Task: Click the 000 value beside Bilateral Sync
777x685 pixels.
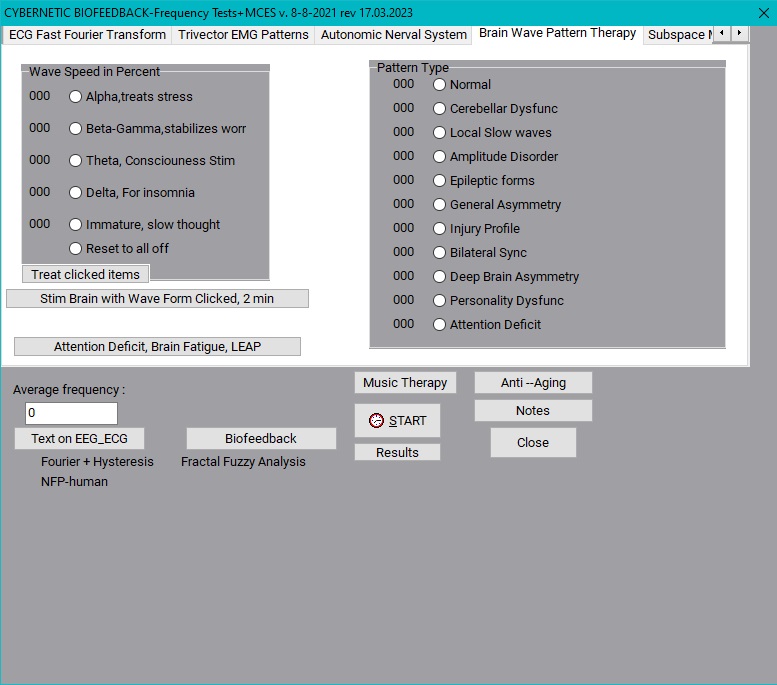Action: coord(403,252)
